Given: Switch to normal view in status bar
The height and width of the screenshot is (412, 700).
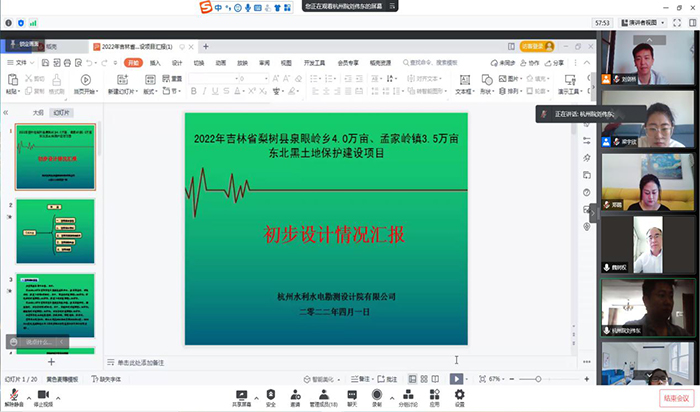Looking at the screenshot, I should click(412, 379).
